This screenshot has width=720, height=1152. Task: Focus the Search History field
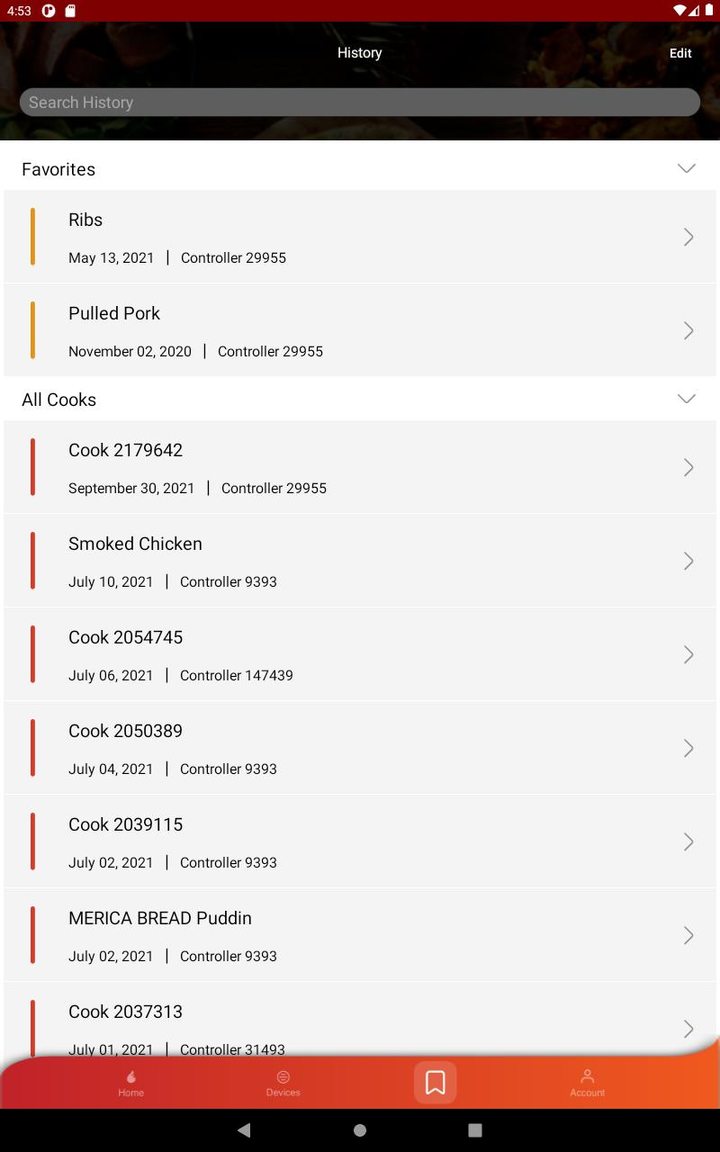(360, 102)
